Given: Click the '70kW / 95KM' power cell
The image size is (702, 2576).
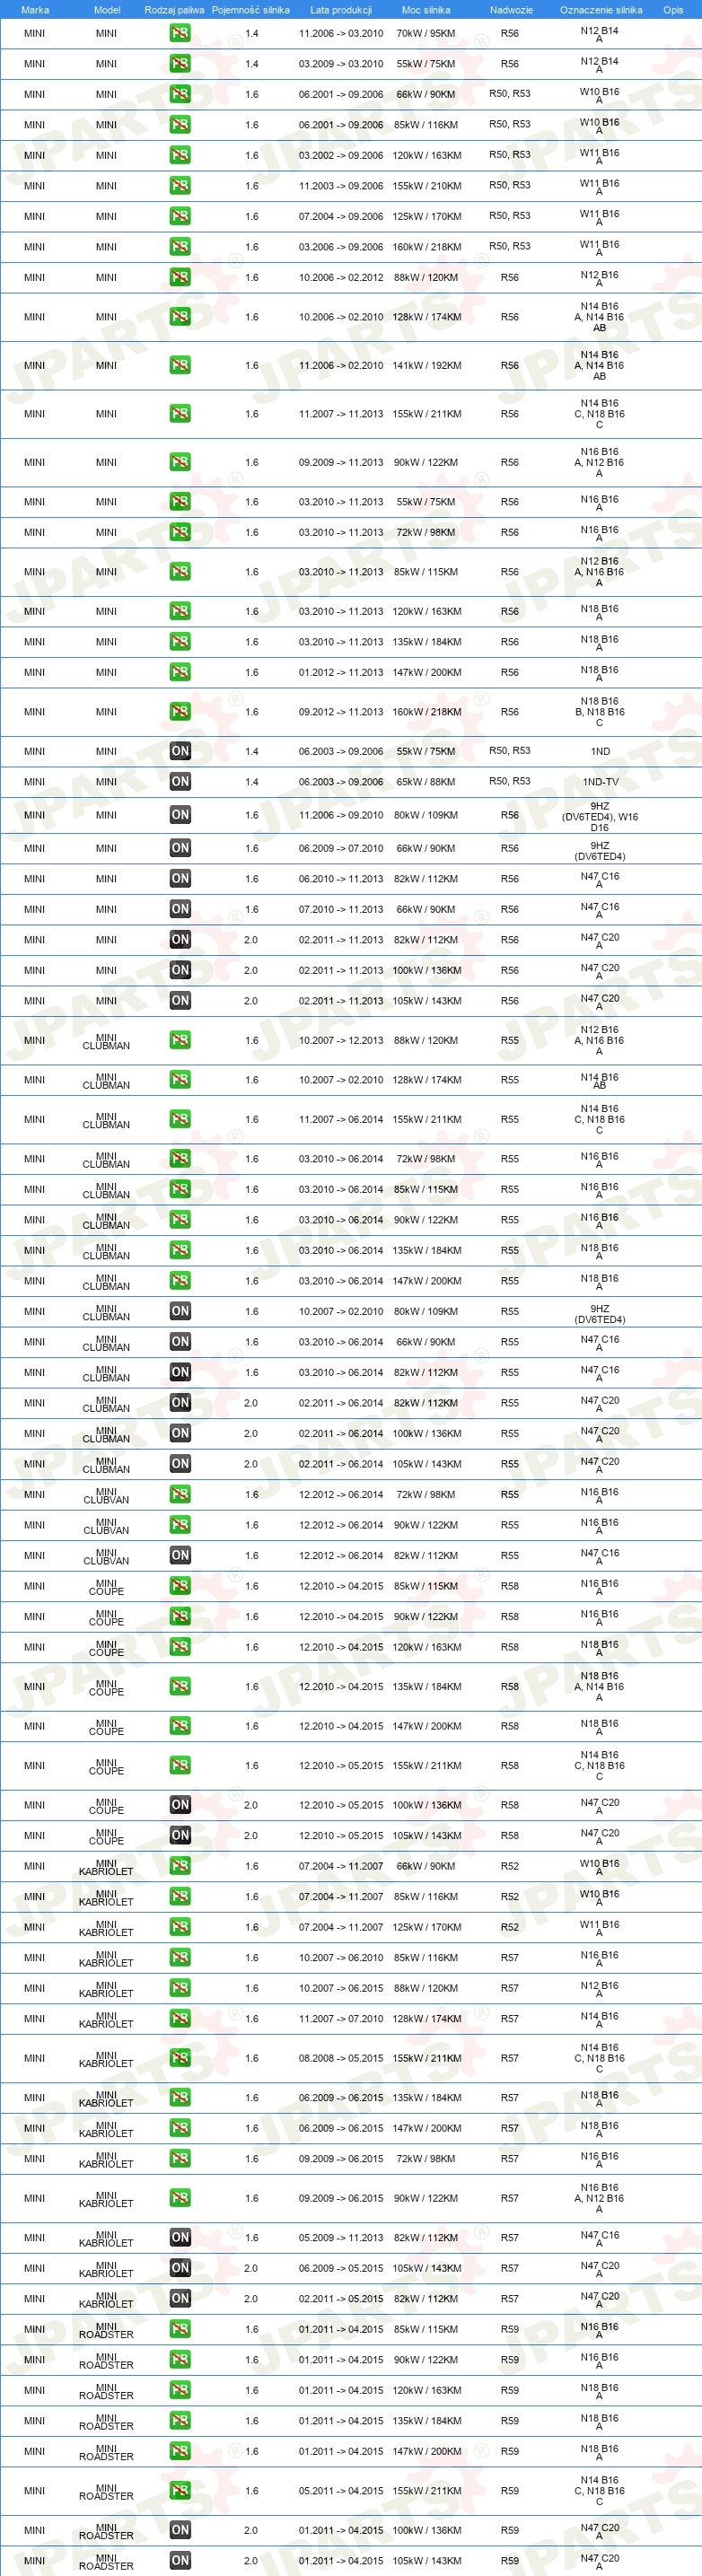Looking at the screenshot, I should (x=426, y=33).
